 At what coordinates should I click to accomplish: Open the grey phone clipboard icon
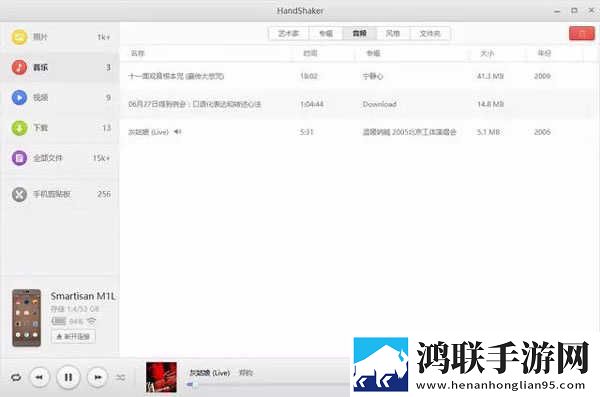point(19,194)
